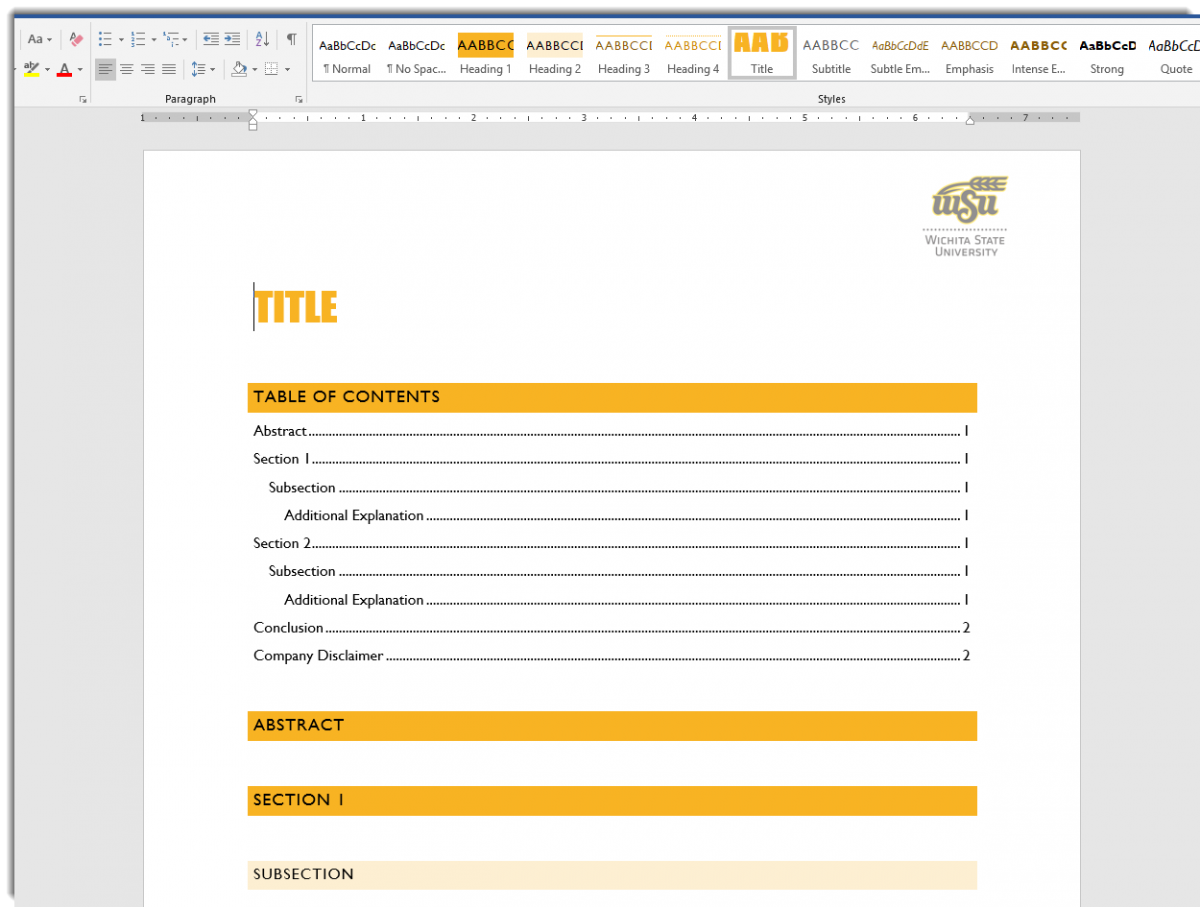Center align the paragraph text

coord(127,69)
